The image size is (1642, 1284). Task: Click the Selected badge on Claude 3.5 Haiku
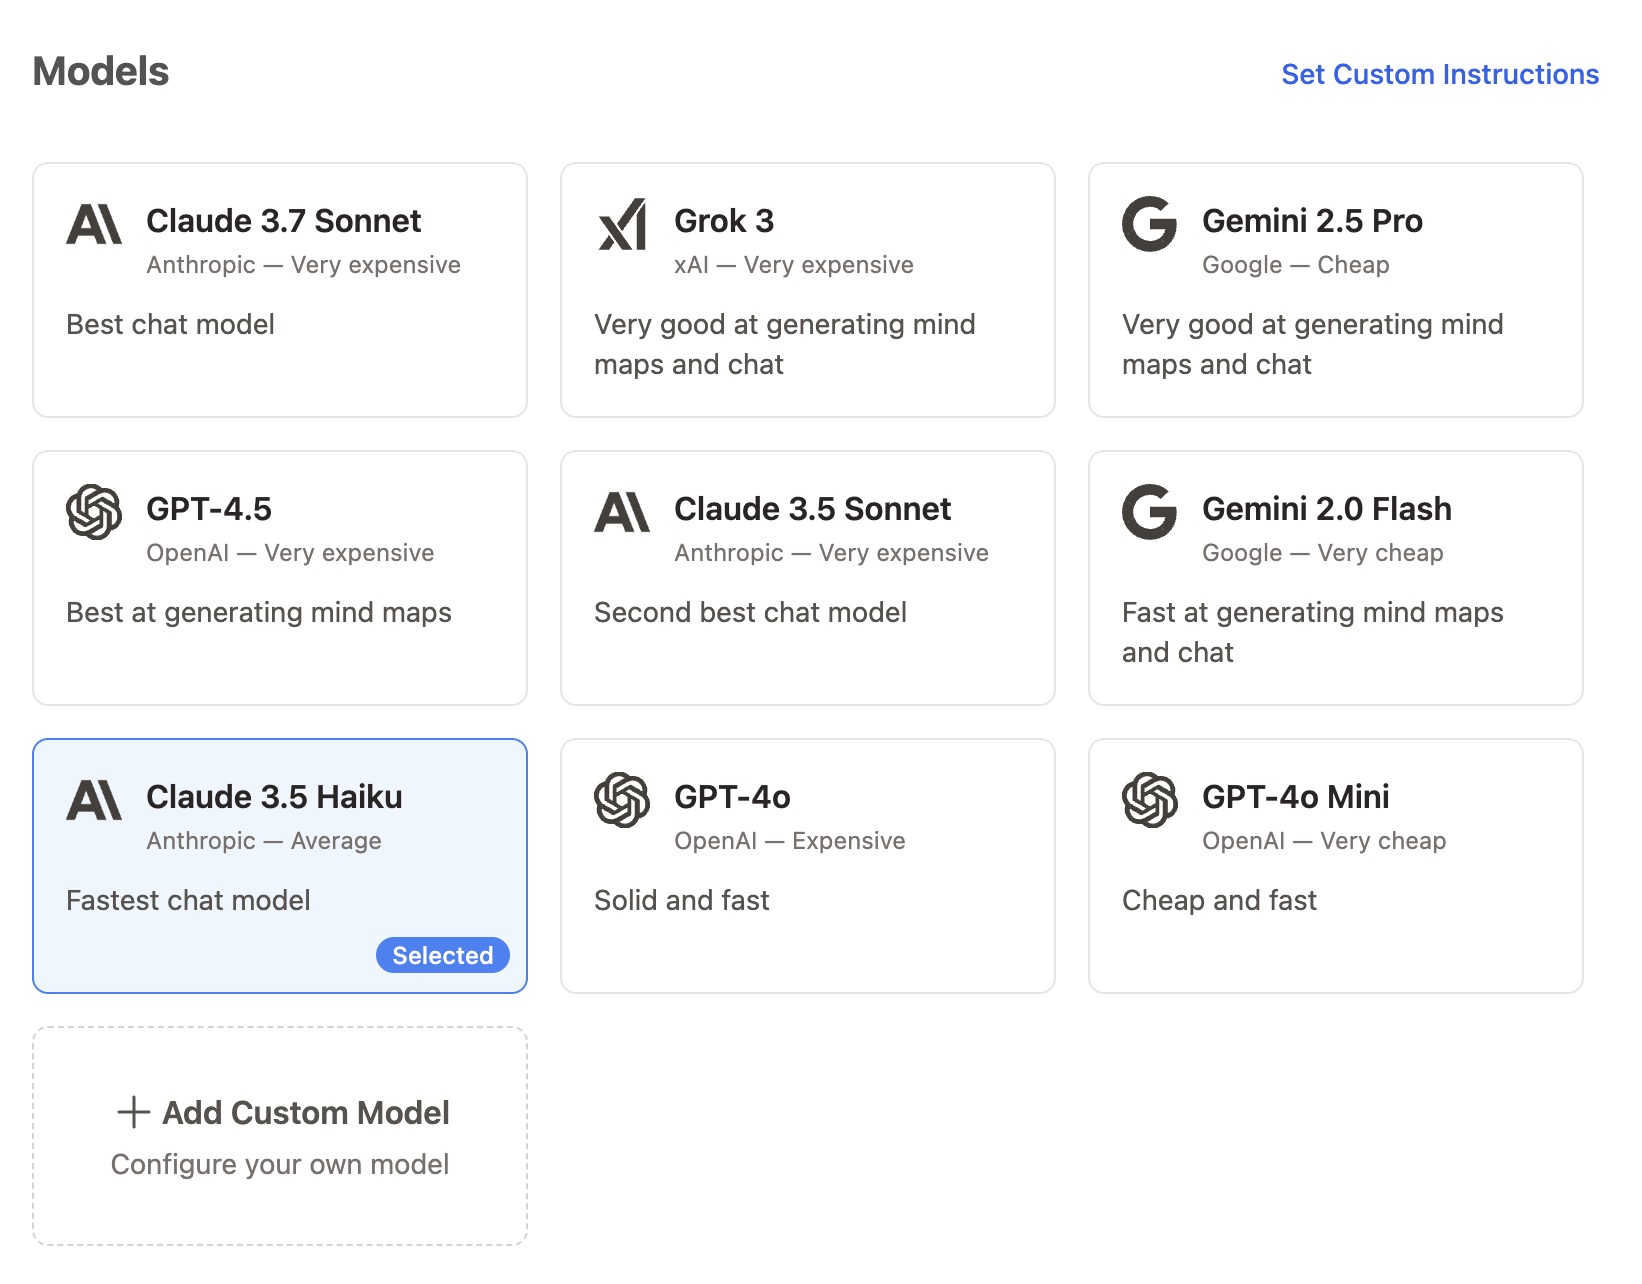click(443, 955)
